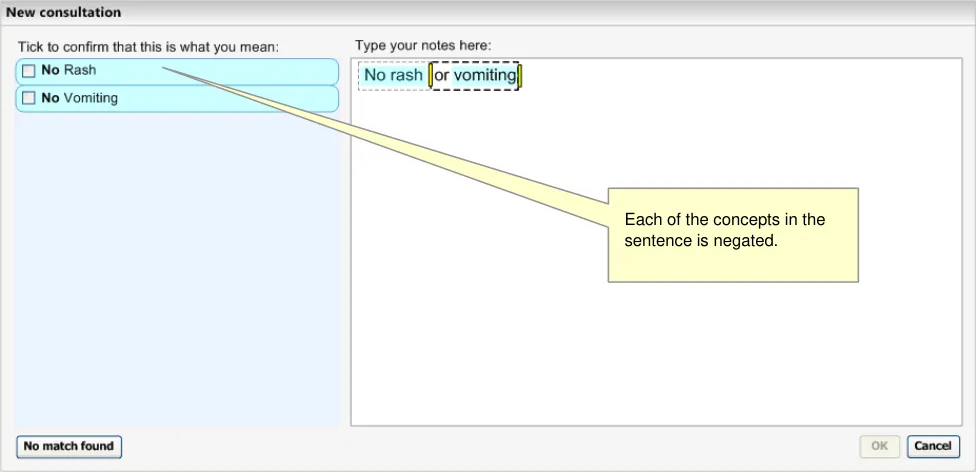
Task: Click the 'Tick to confirm' instruction label
Action: [148, 46]
